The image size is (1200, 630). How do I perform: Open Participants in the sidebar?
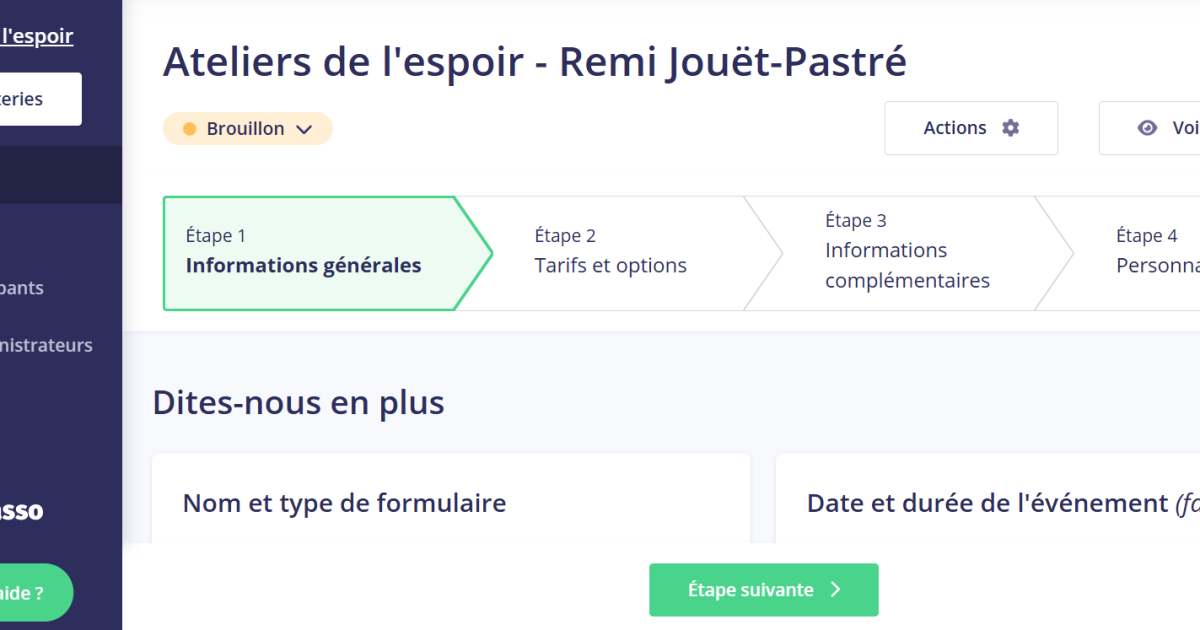point(22,288)
